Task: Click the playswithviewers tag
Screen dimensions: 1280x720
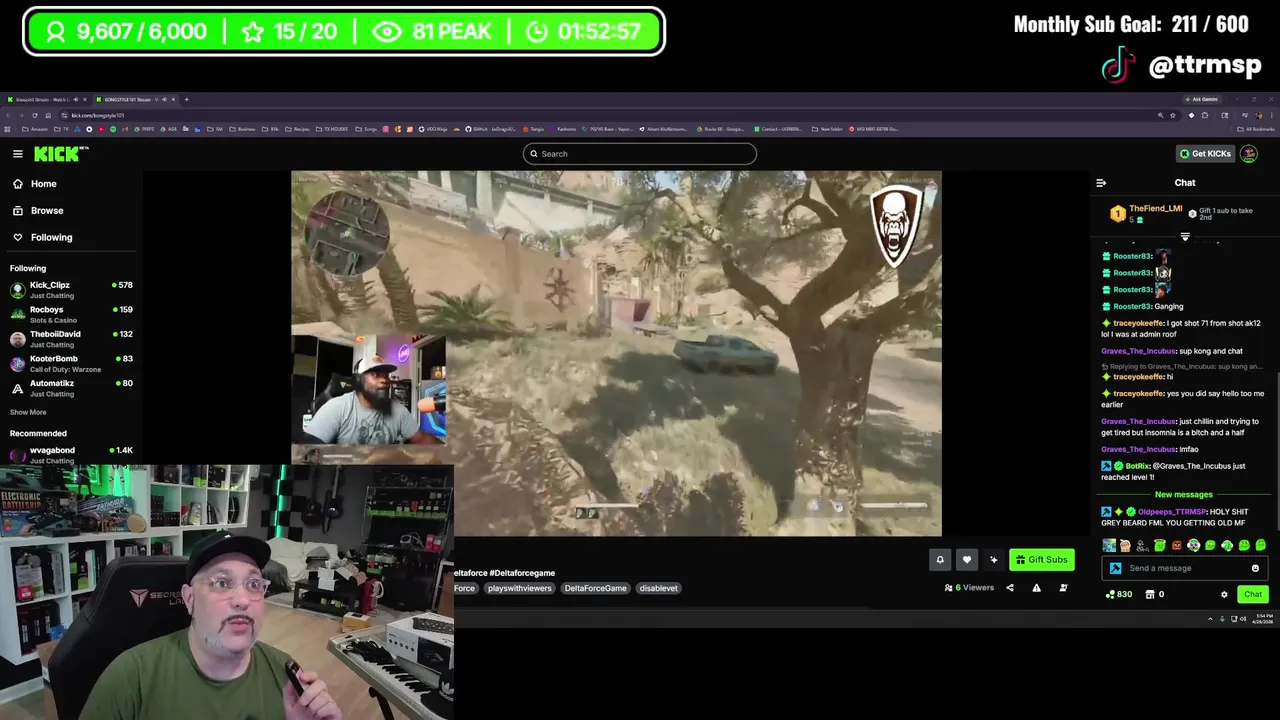Action: (x=519, y=588)
